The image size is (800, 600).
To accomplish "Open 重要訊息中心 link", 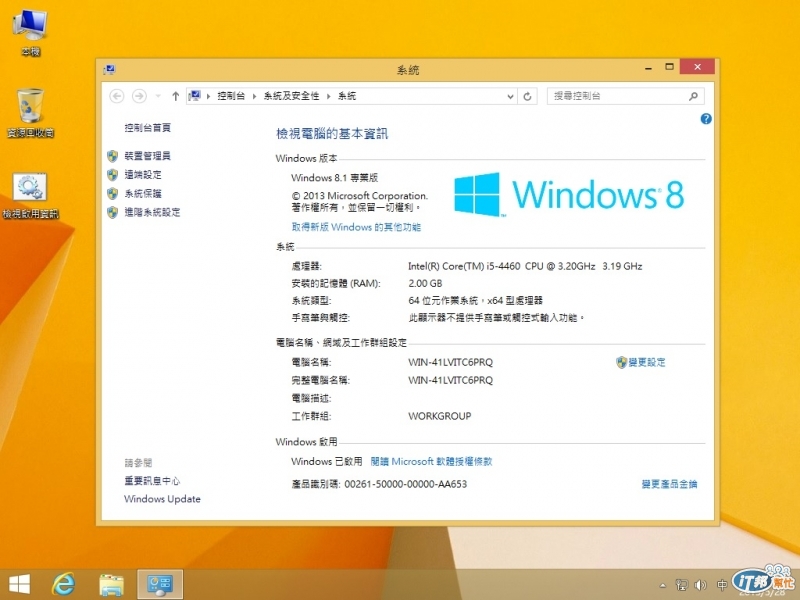I will coord(152,481).
